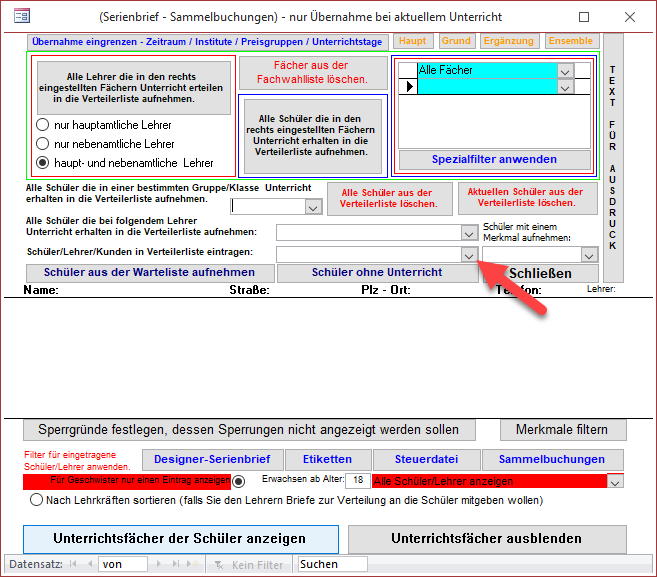Screen dimensions: 657x577
Task: Enable 'Nach Lehrkräften sortieren' radio option
Action: [x=38, y=499]
